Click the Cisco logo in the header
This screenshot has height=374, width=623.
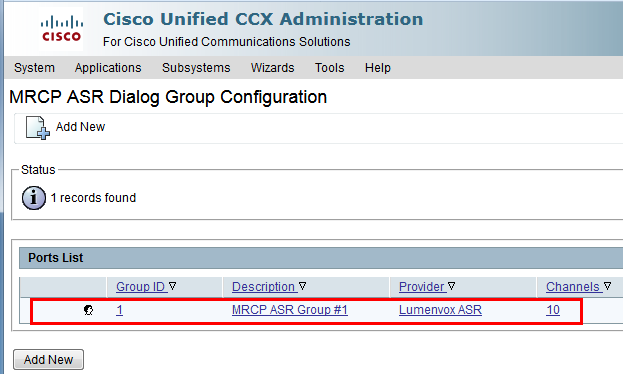tap(62, 28)
